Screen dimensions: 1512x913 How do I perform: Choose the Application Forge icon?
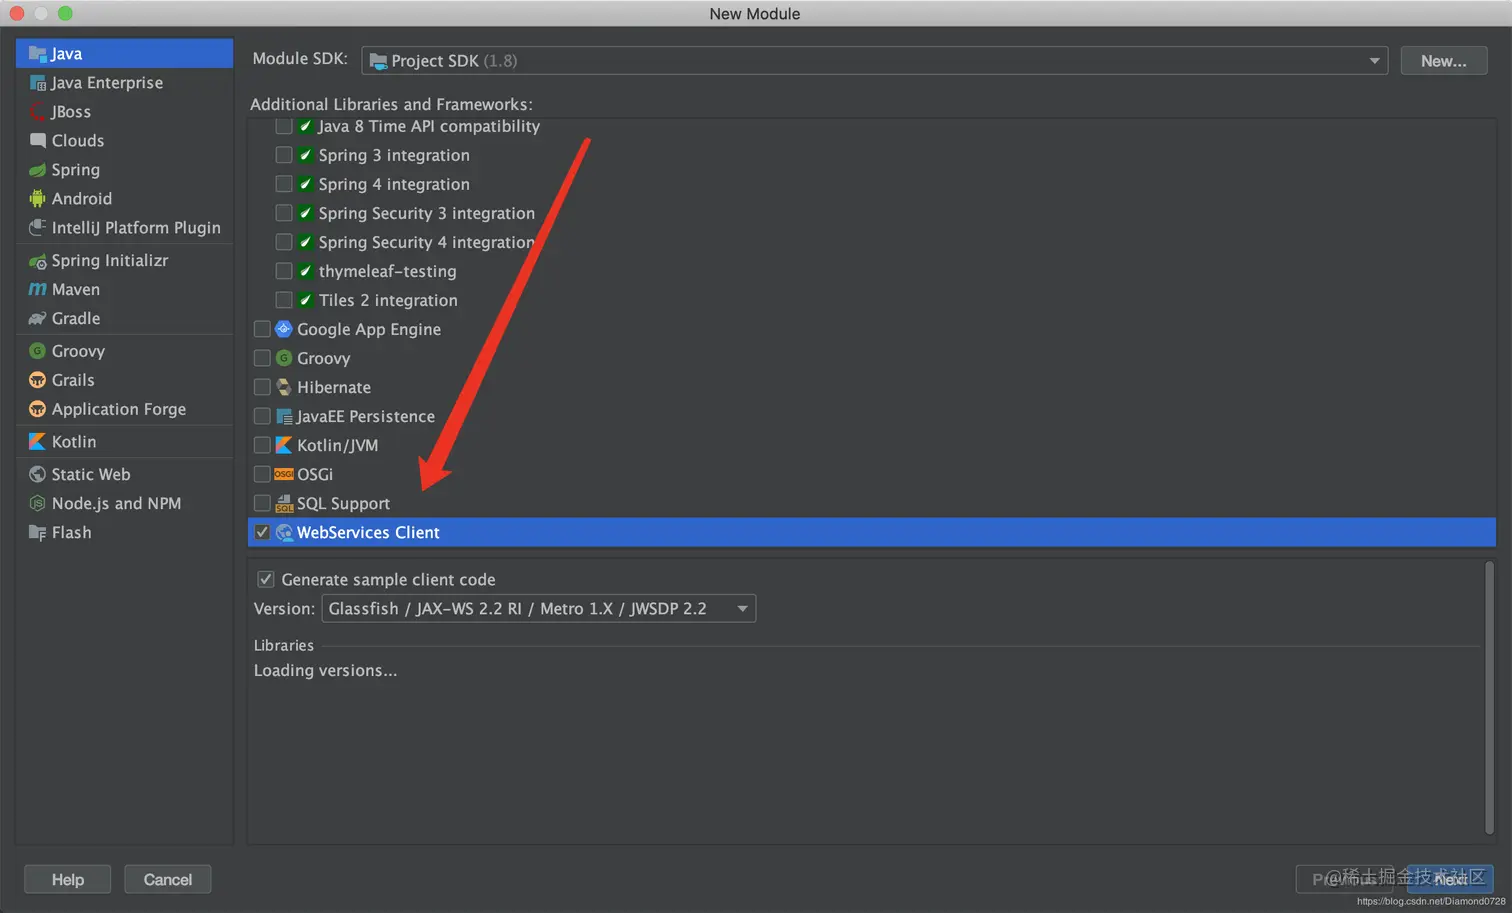pyautogui.click(x=38, y=409)
